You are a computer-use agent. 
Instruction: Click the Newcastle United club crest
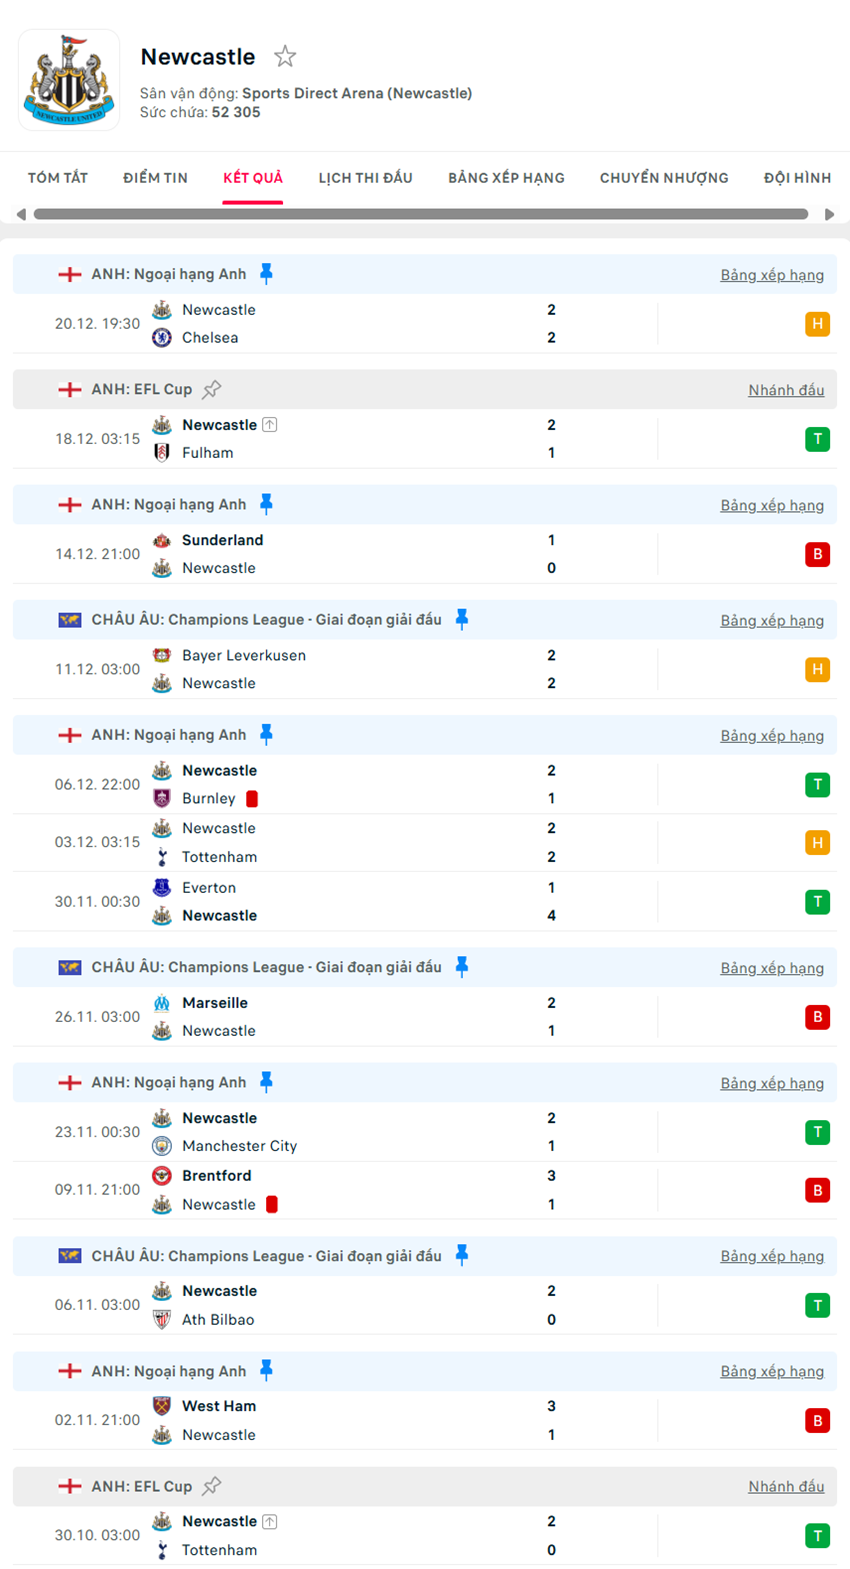(x=69, y=80)
